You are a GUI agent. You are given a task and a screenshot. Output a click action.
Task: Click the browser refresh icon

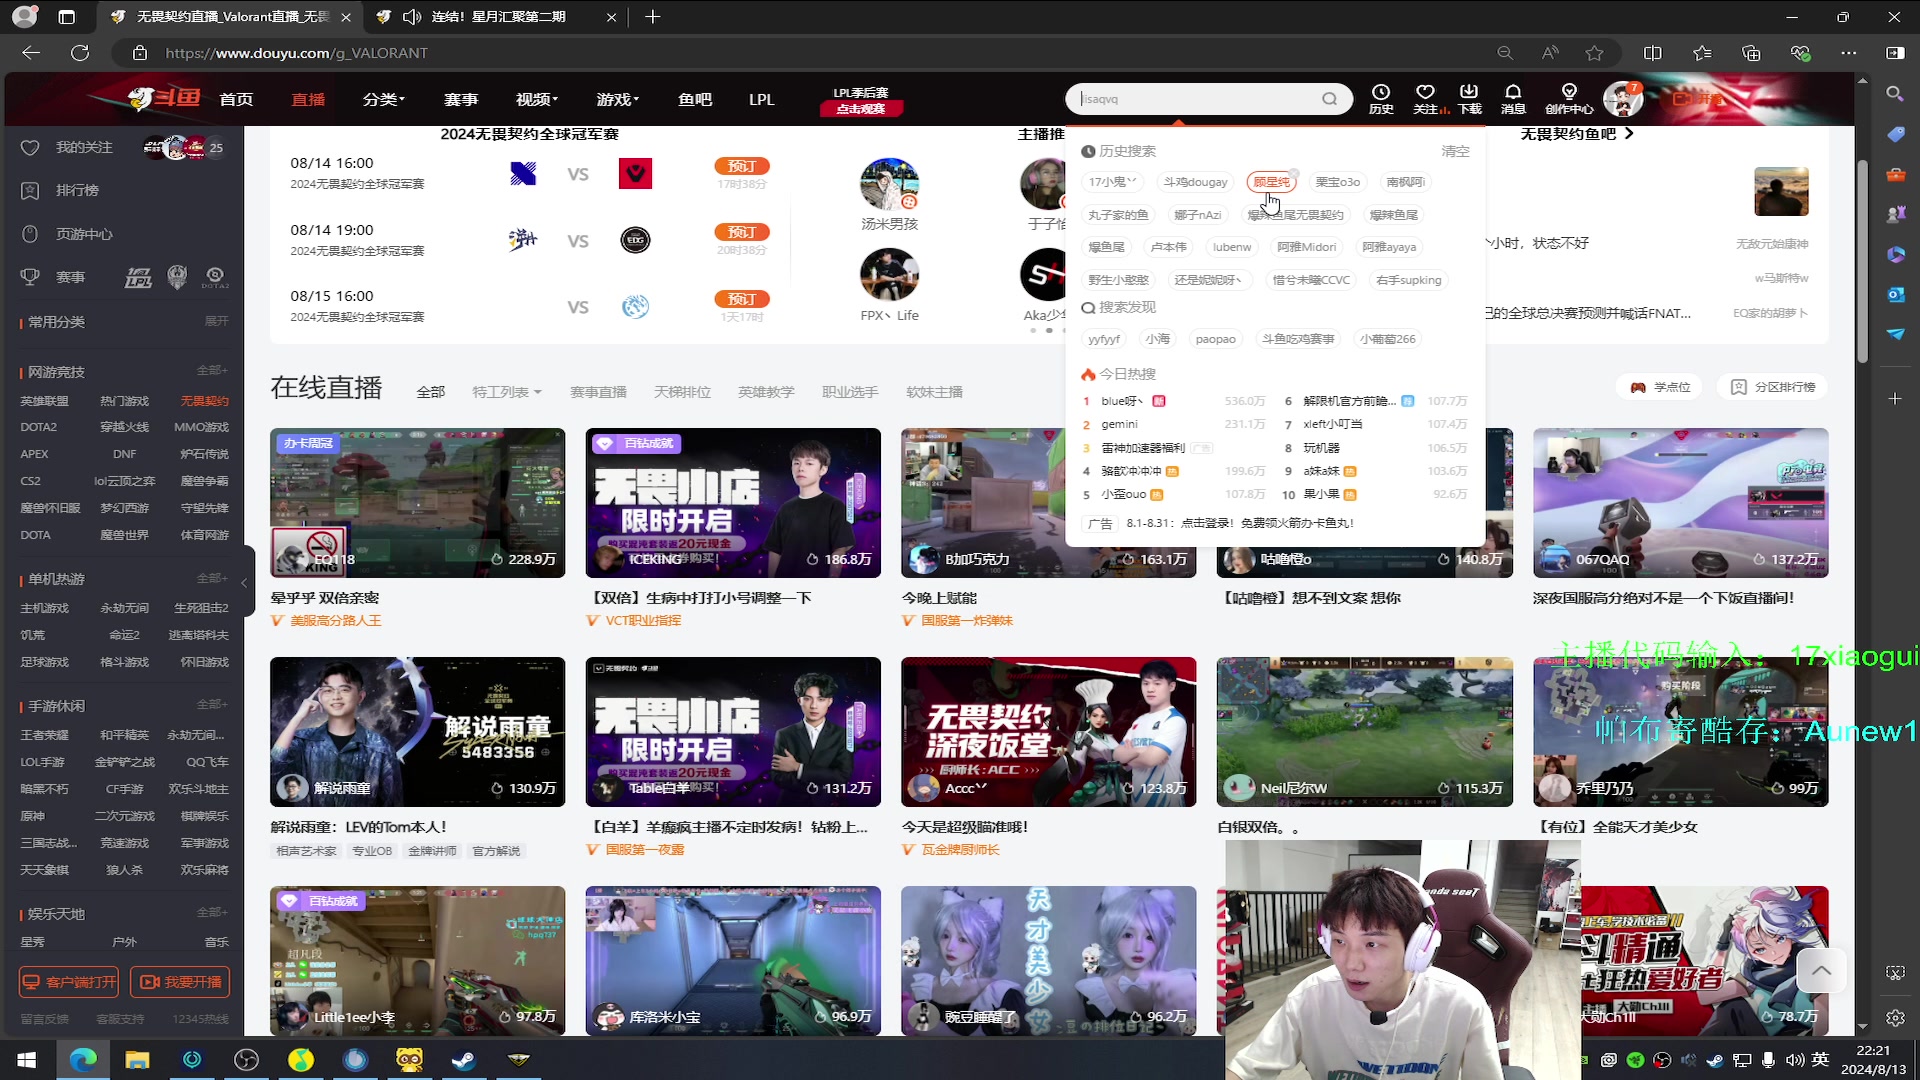click(x=80, y=53)
